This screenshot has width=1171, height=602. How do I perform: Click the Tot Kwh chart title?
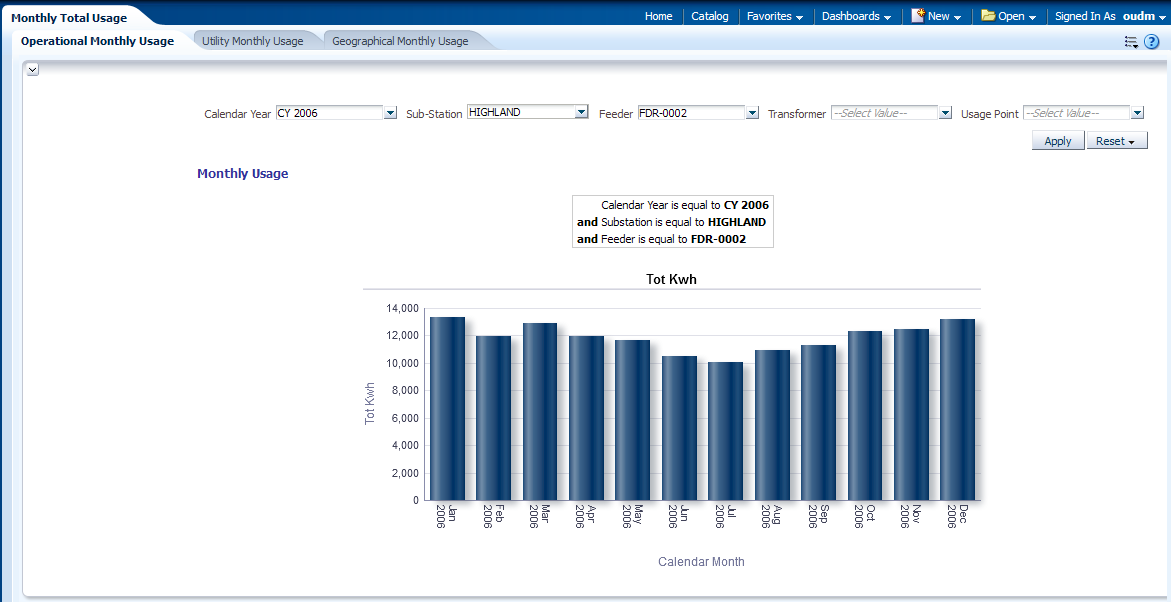(671, 279)
